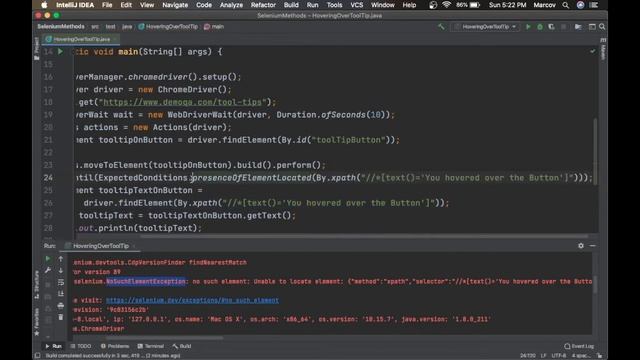The width and height of the screenshot is (640, 360).
Task: Open the demoqa.com tool-tips URL in code
Action: coord(182,102)
